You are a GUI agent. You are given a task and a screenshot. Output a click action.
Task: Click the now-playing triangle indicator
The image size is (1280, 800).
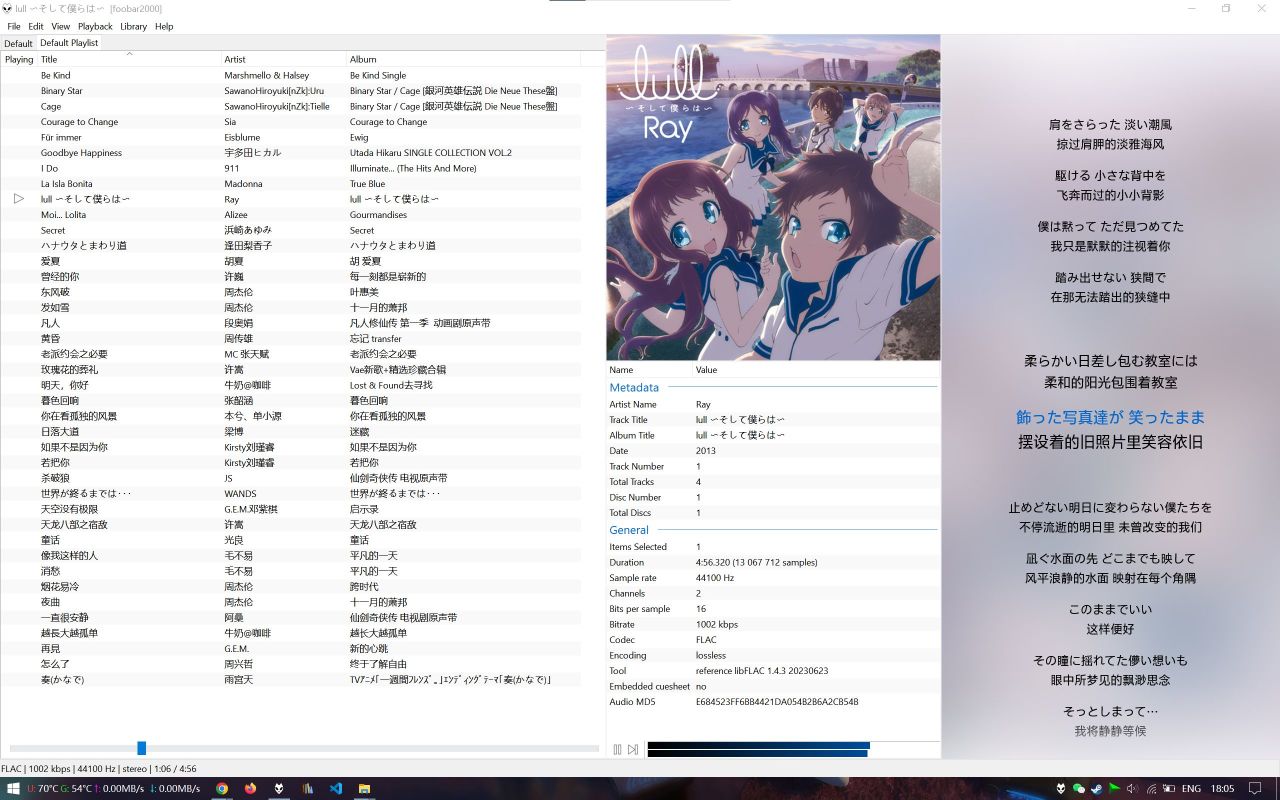[x=19, y=199]
